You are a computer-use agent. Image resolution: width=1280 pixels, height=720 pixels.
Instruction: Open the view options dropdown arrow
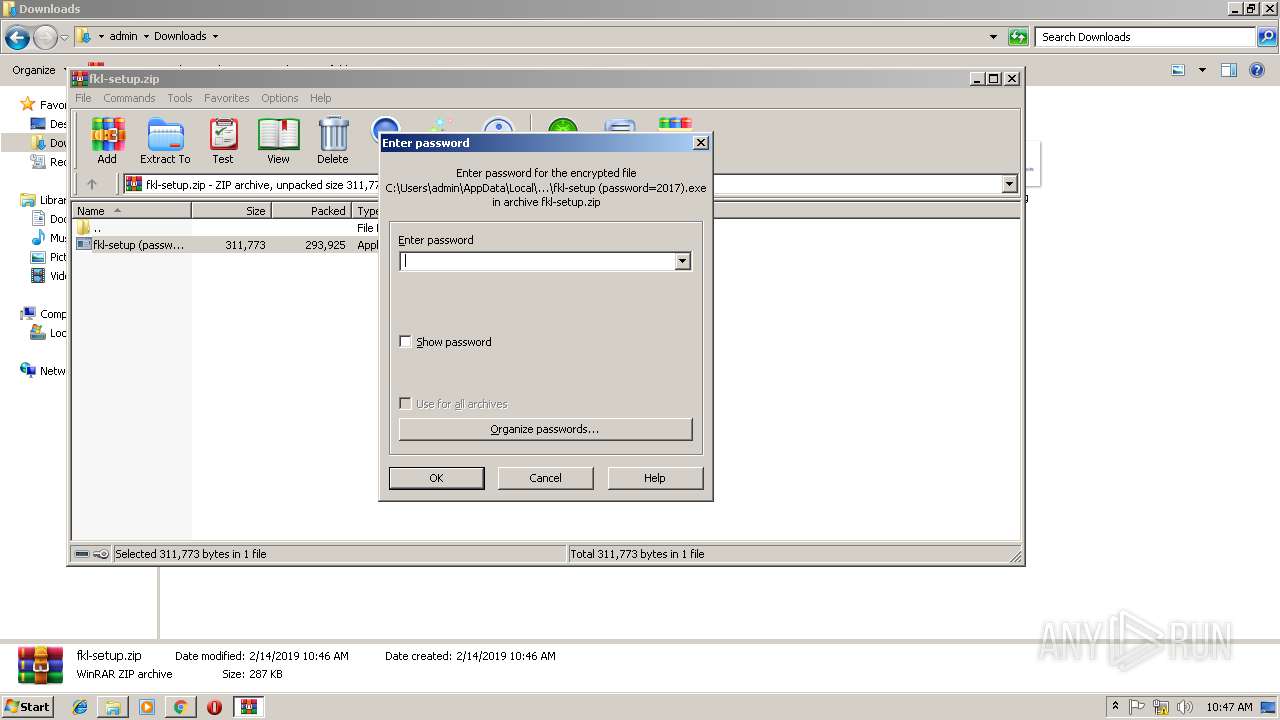[1202, 70]
